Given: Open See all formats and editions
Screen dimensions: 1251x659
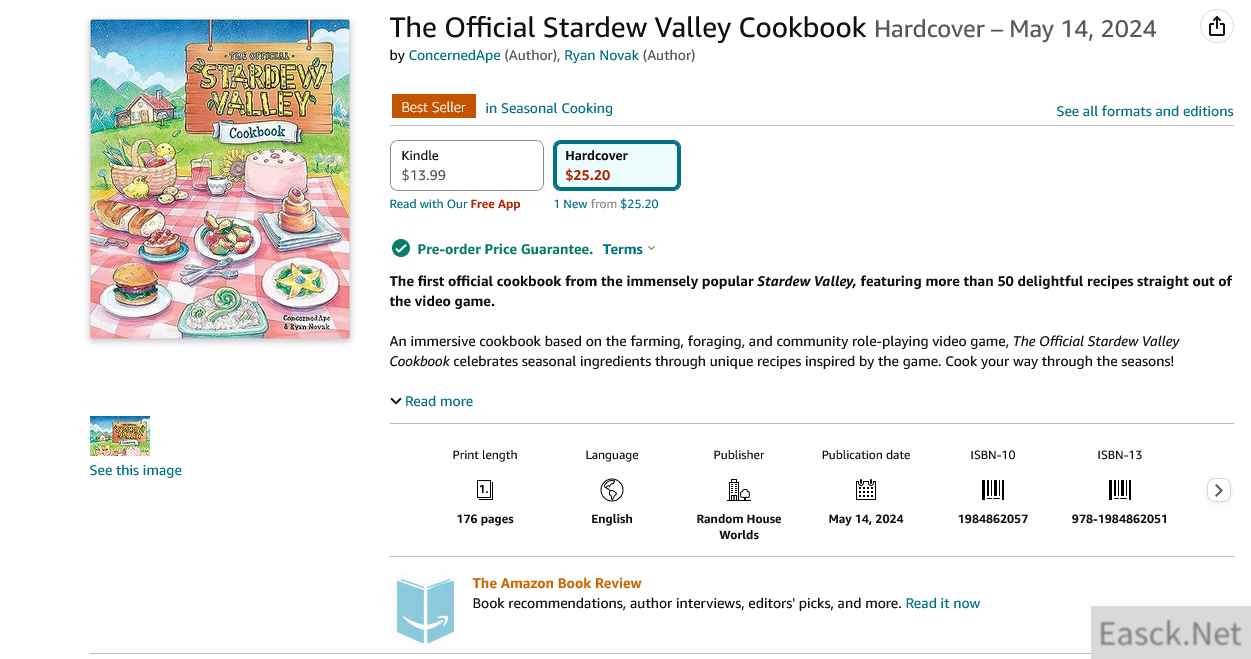Looking at the screenshot, I should (x=1144, y=111).
